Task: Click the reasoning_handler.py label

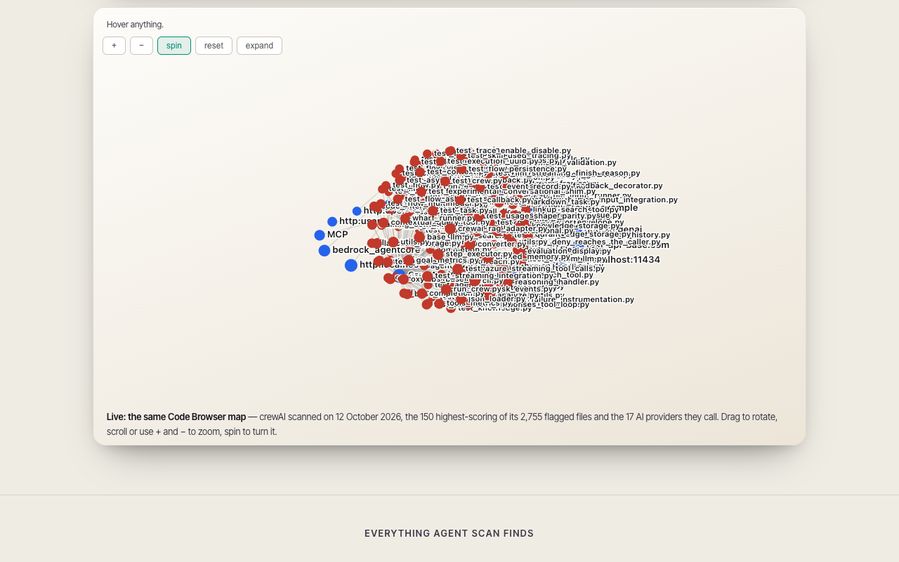Action: (x=557, y=282)
